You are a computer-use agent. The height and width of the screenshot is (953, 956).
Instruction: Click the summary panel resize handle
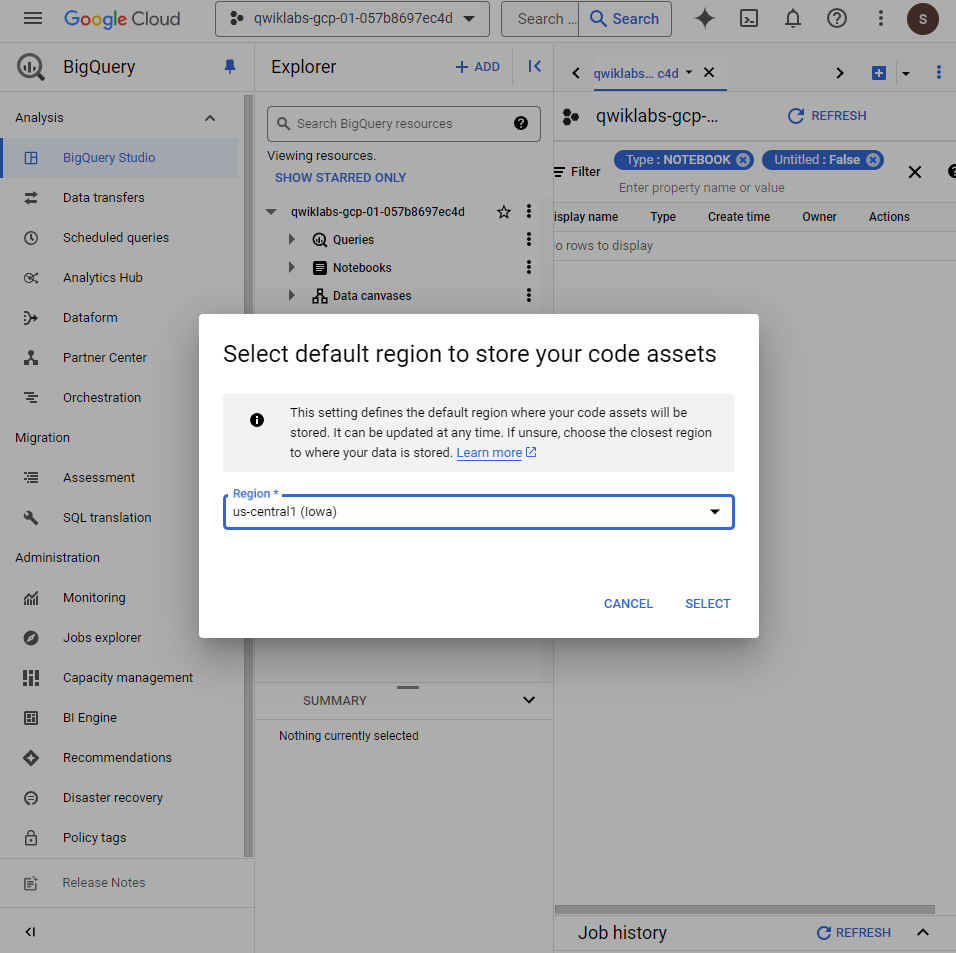(407, 687)
